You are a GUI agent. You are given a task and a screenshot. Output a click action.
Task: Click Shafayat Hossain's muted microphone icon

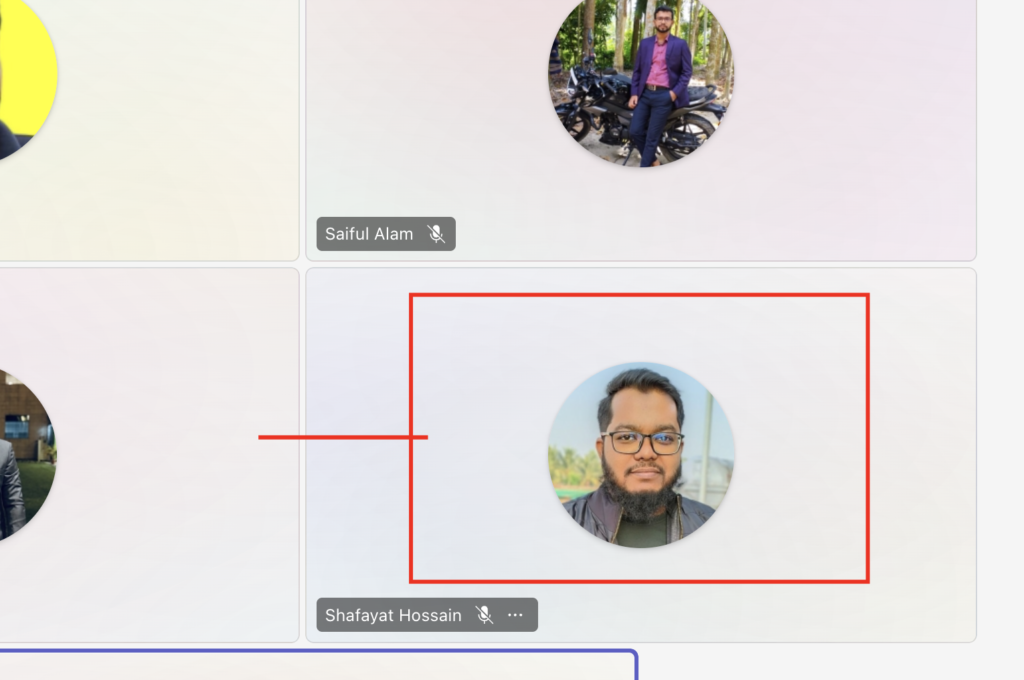(x=485, y=615)
